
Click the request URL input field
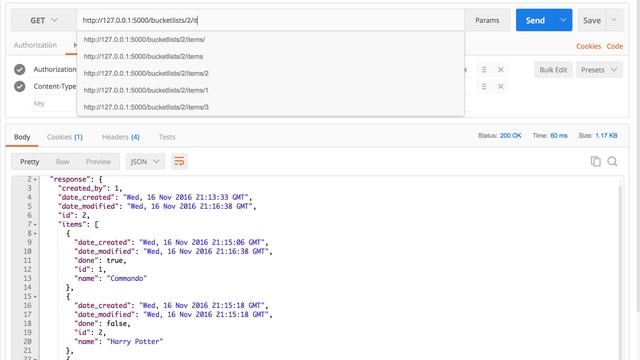(x=270, y=20)
